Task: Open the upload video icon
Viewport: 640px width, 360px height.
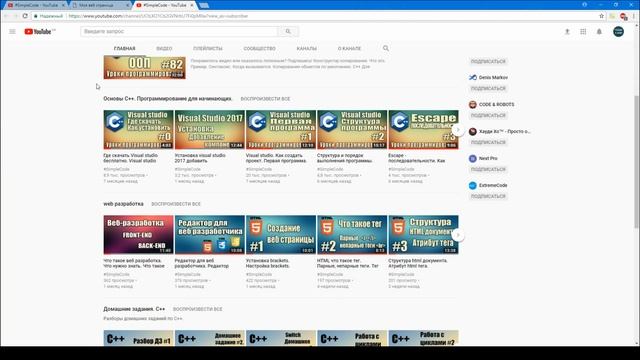Action: (x=567, y=31)
